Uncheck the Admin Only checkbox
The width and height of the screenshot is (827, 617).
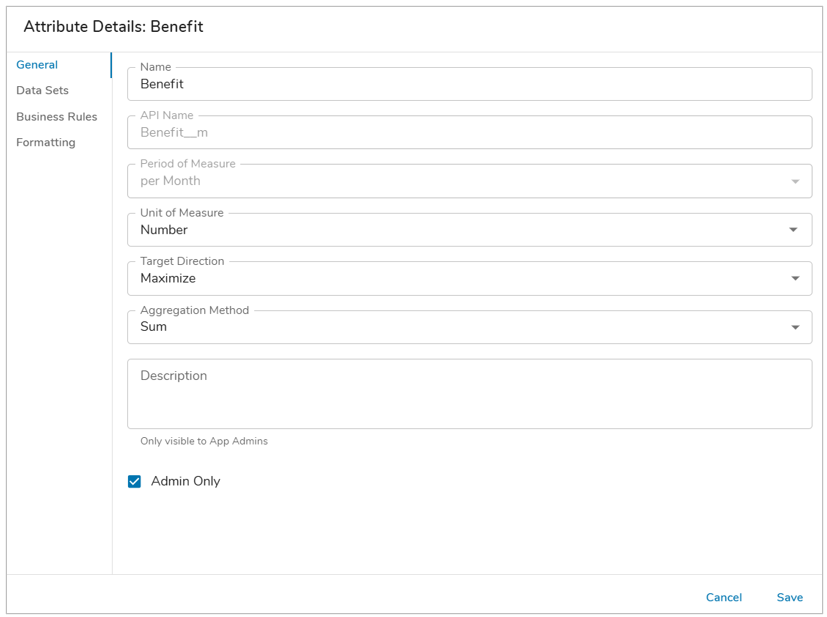pyautogui.click(x=135, y=482)
